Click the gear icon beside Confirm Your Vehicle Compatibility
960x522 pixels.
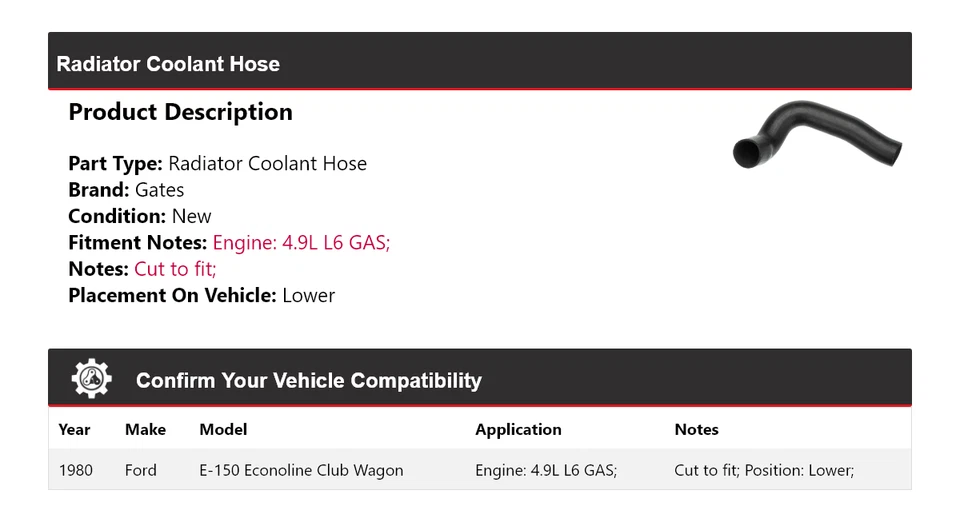[x=92, y=379]
